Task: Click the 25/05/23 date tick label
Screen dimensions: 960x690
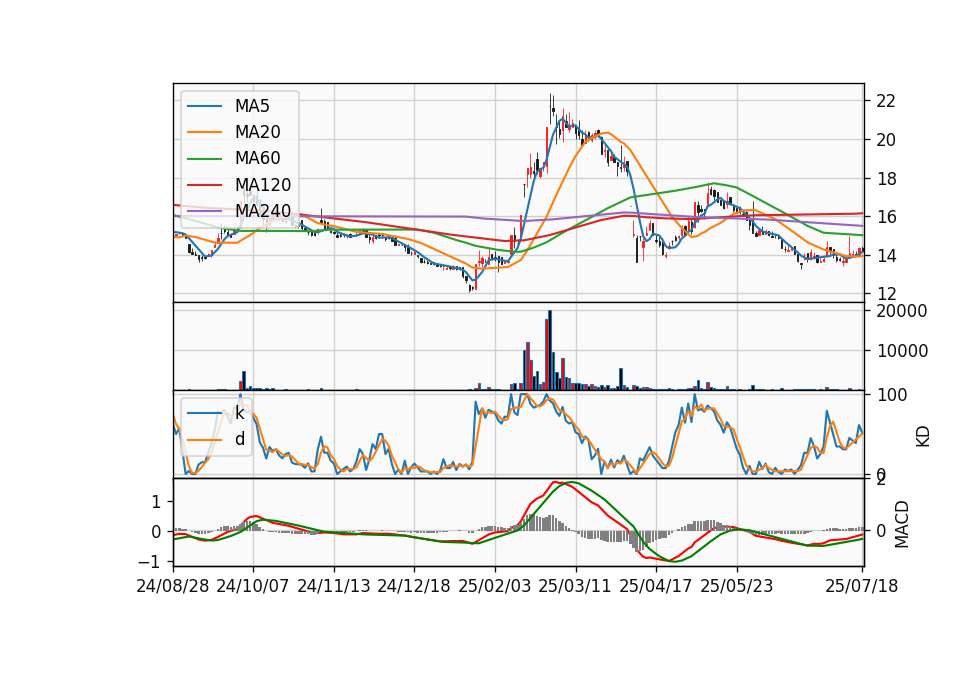Action: 737,586
